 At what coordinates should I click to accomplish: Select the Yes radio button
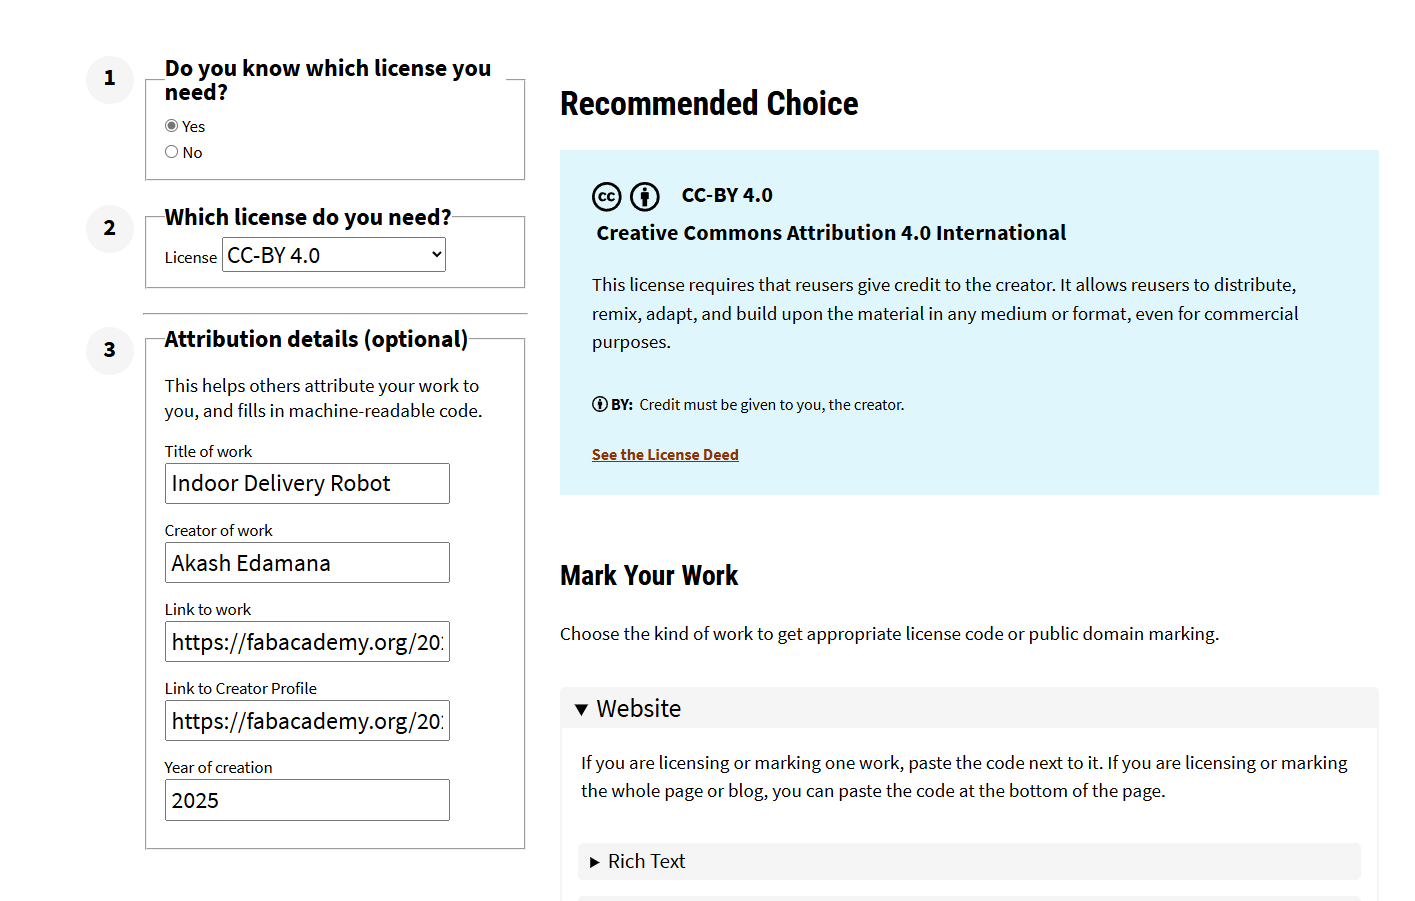pyautogui.click(x=172, y=126)
